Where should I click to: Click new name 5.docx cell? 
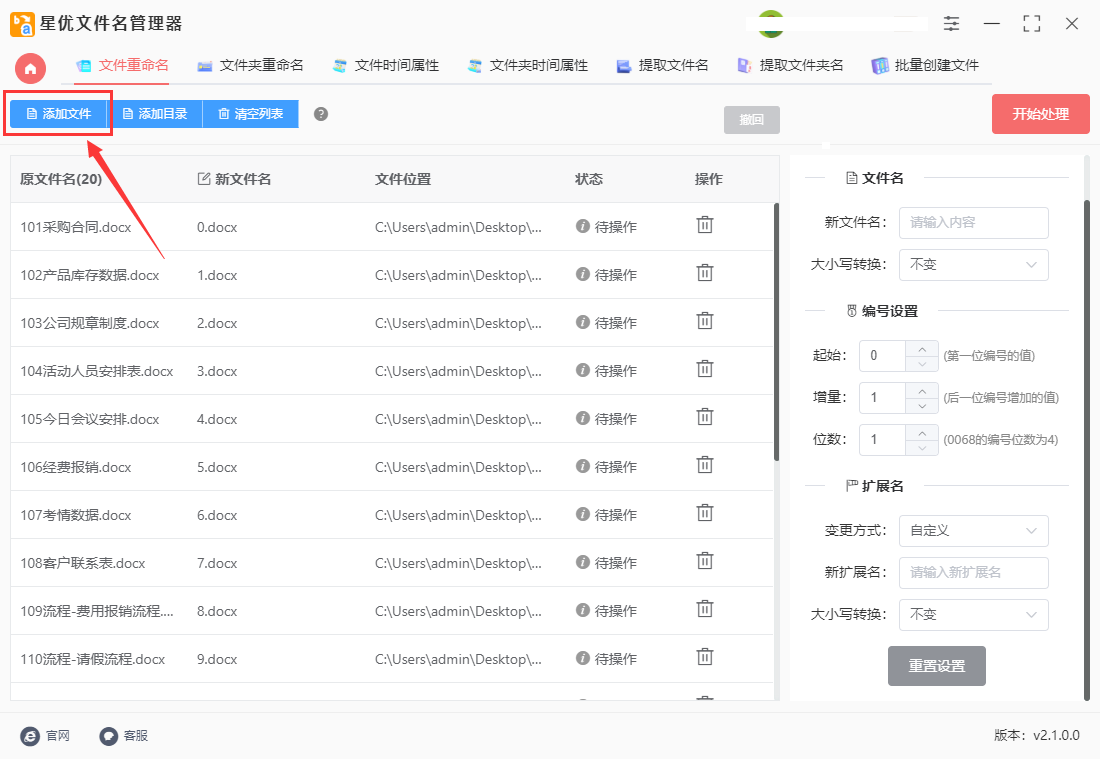217,467
